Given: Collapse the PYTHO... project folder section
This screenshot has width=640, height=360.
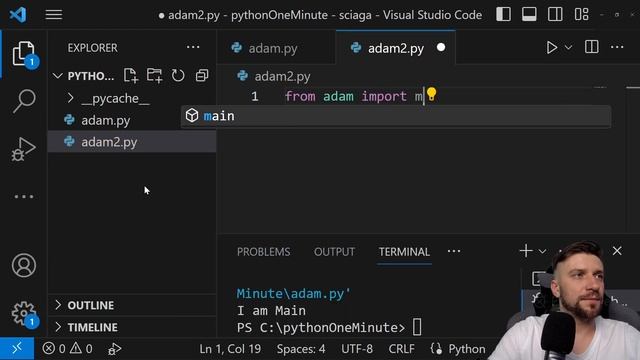Looking at the screenshot, I should pyautogui.click(x=91, y=76).
